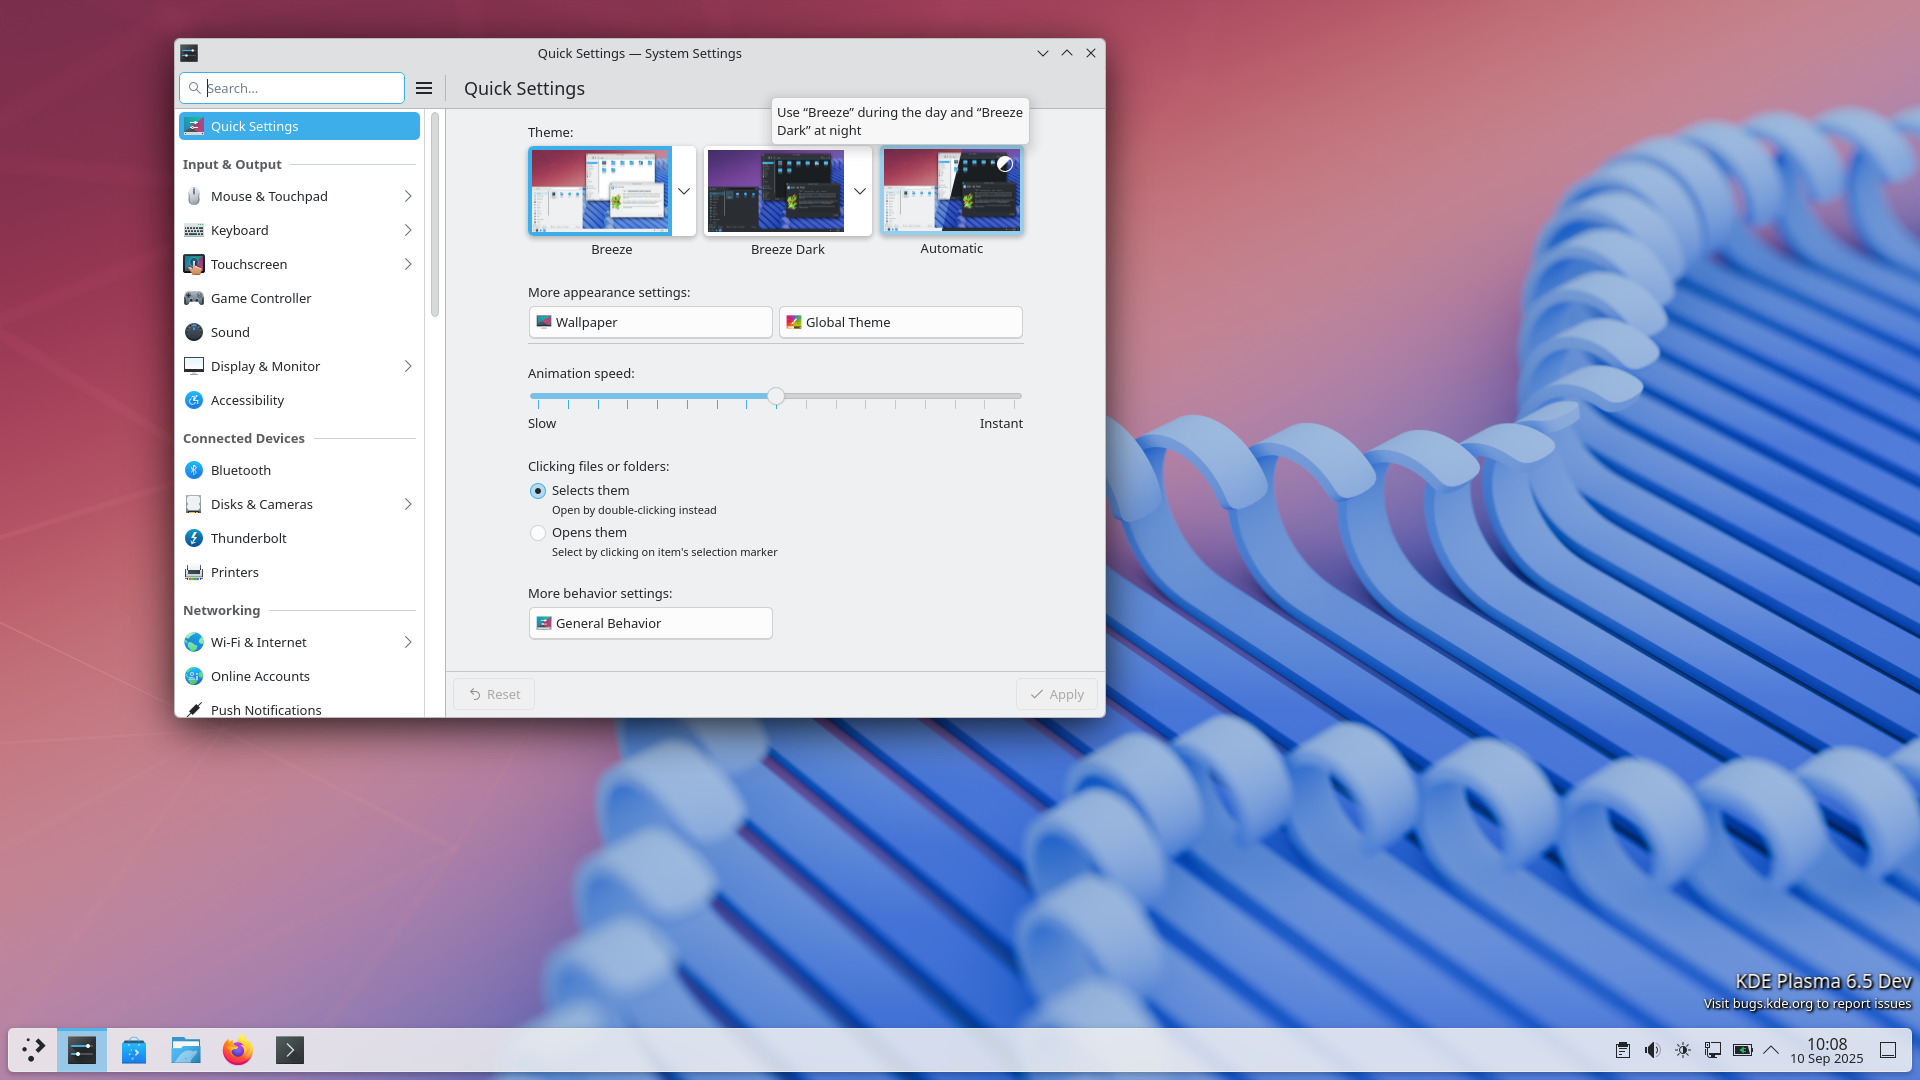
Task: Click the Thunderbolt icon in sidebar
Action: tap(194, 538)
